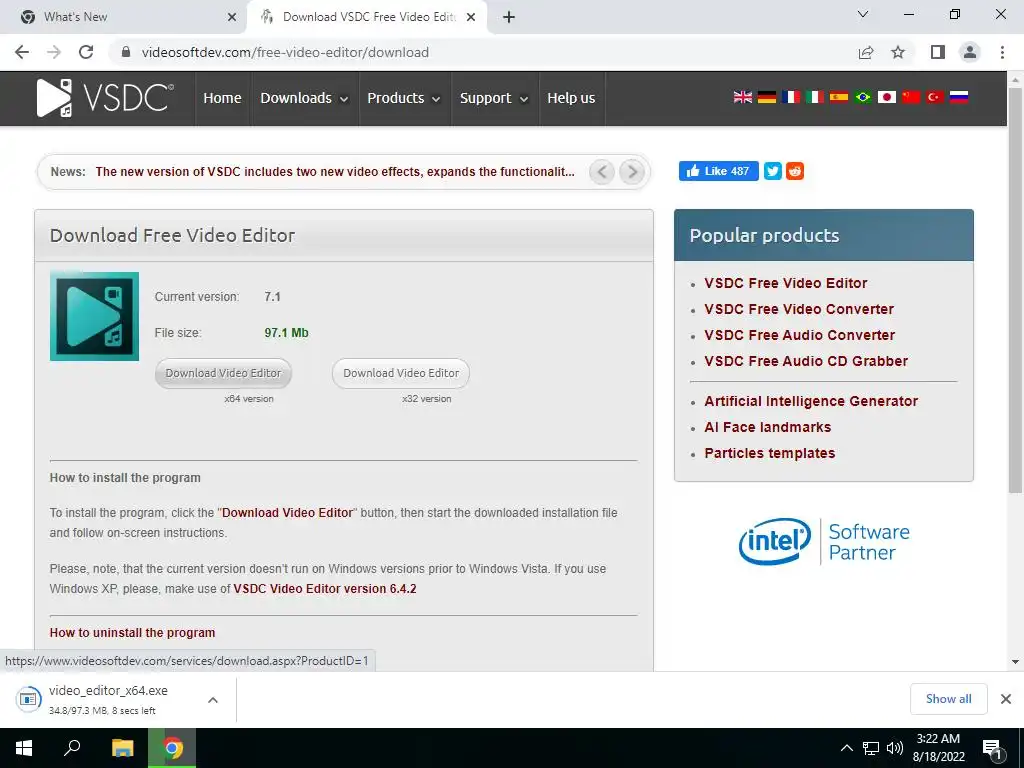Open AI Face landmarks link
This screenshot has height=768, width=1024.
click(767, 427)
